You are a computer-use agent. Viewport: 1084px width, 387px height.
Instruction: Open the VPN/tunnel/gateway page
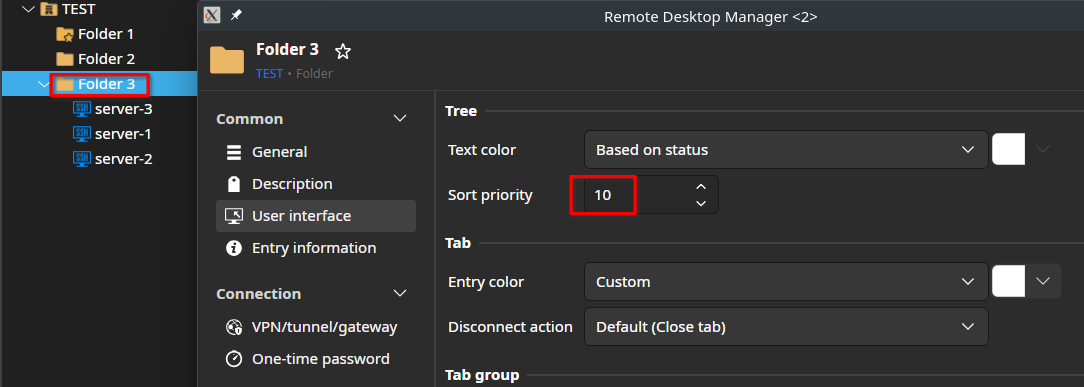tap(316, 327)
